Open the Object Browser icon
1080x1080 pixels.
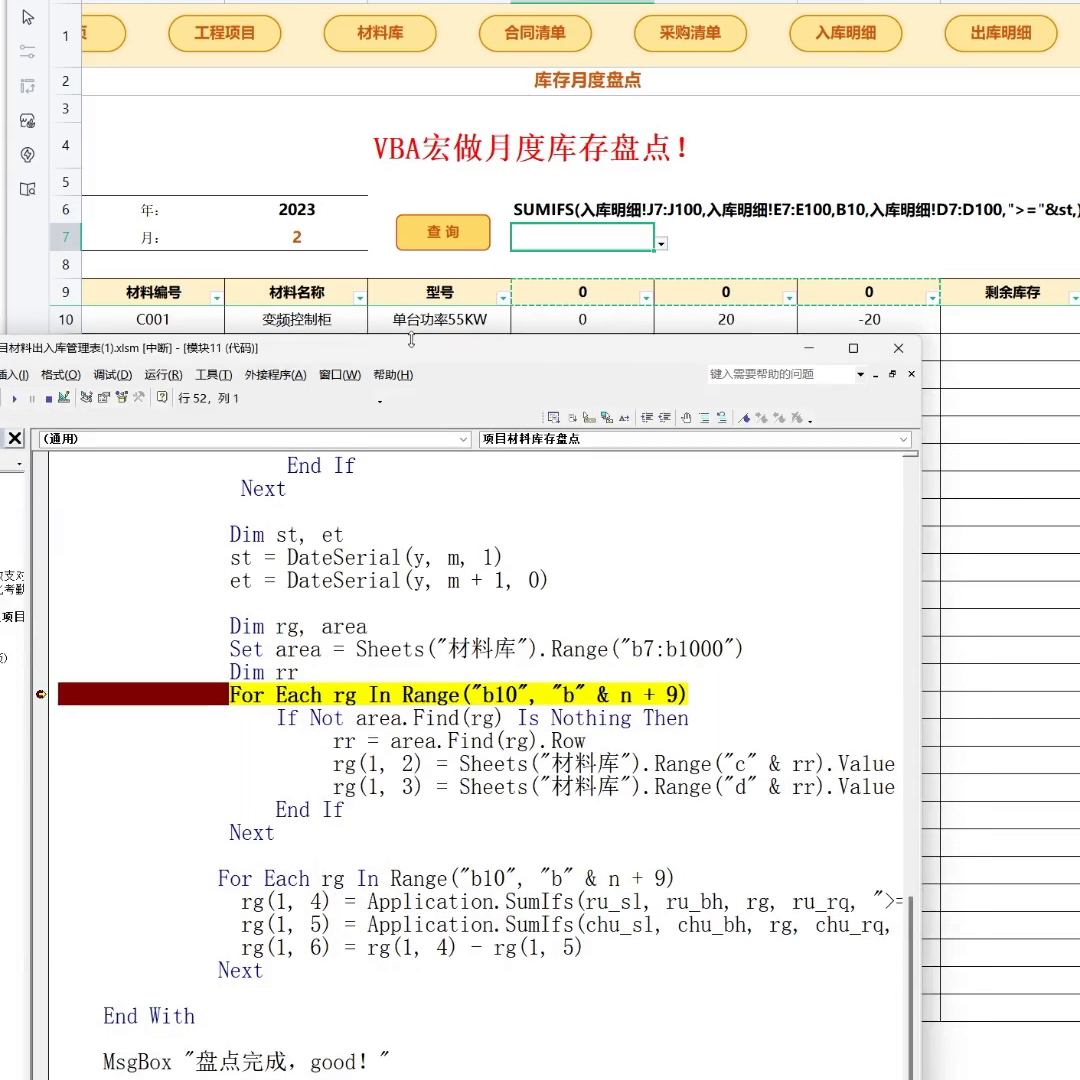tap(121, 397)
